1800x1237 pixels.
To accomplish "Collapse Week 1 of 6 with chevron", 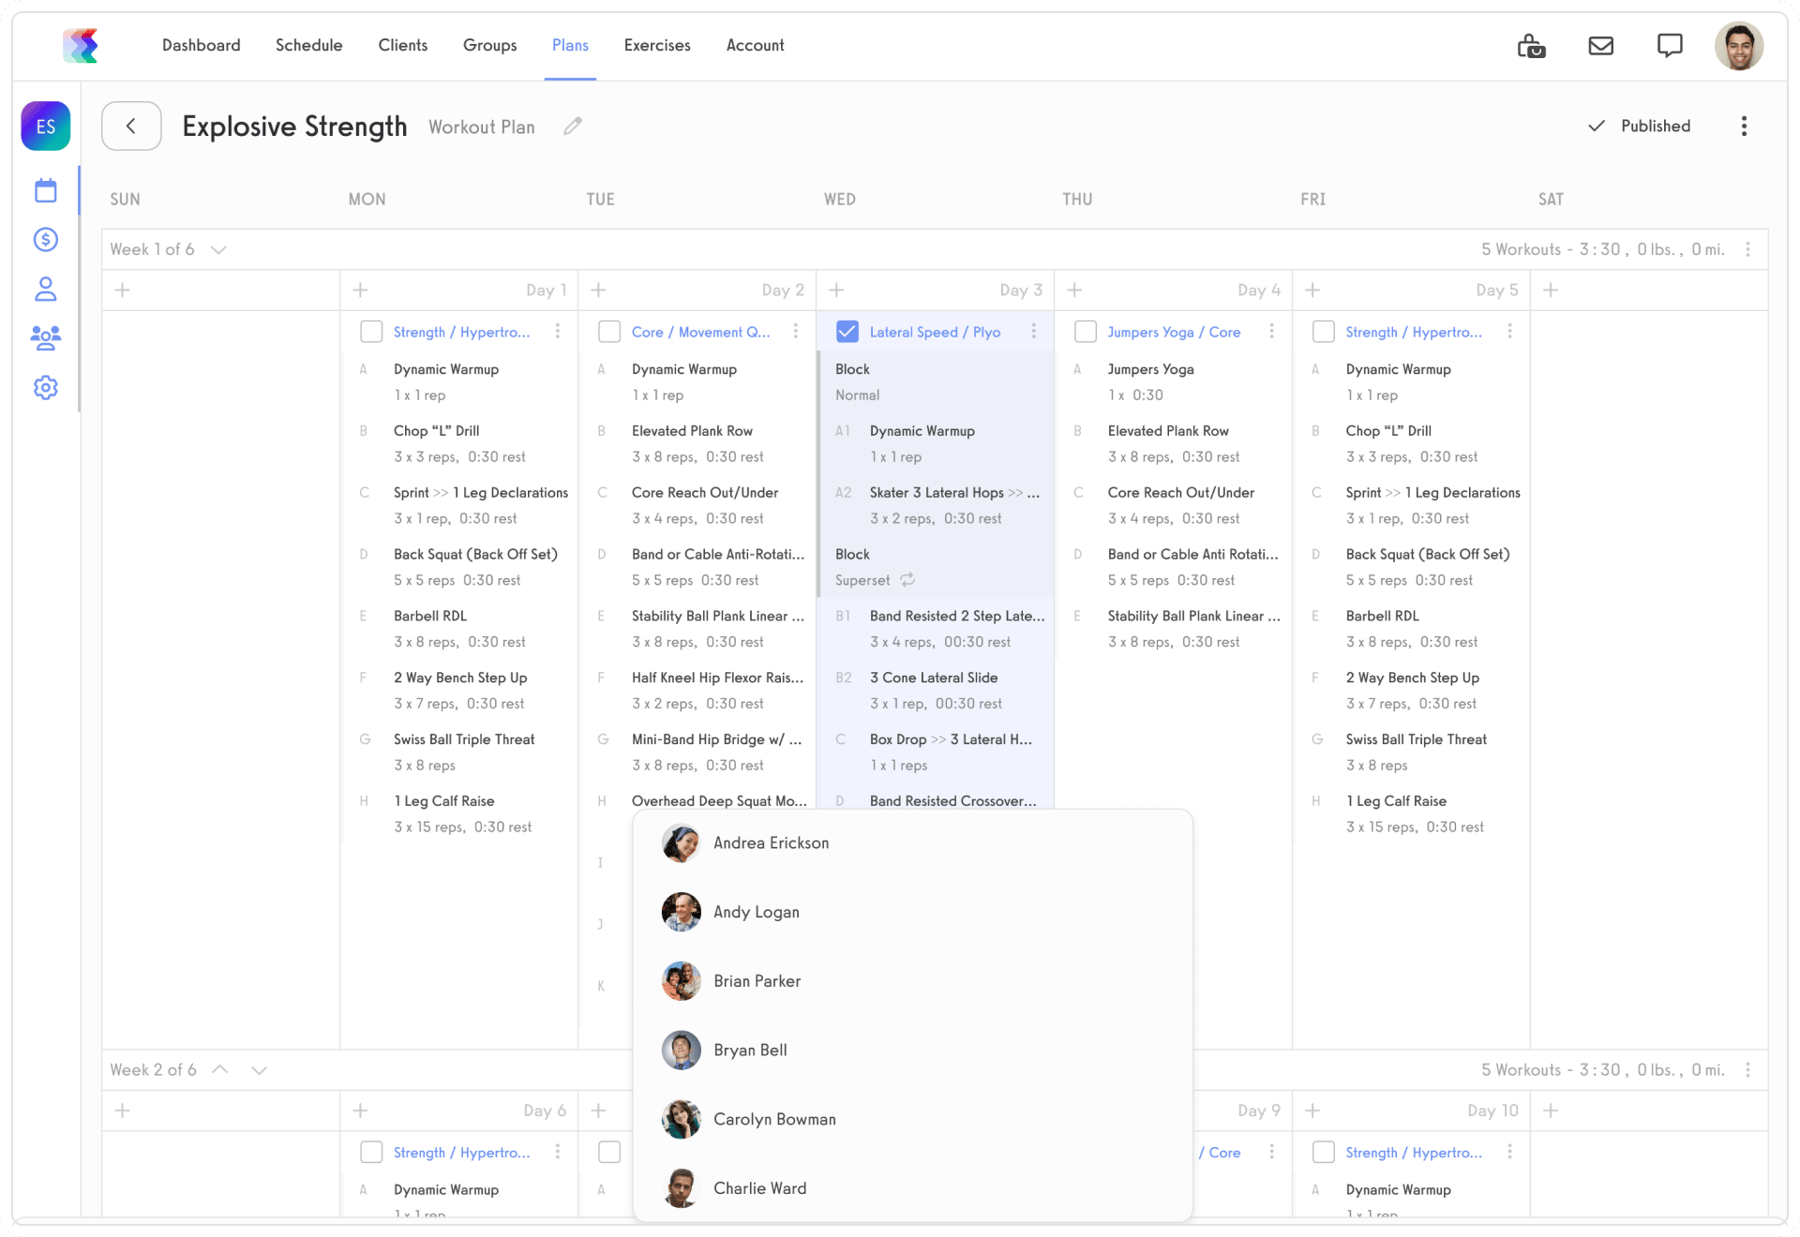I will 219,250.
